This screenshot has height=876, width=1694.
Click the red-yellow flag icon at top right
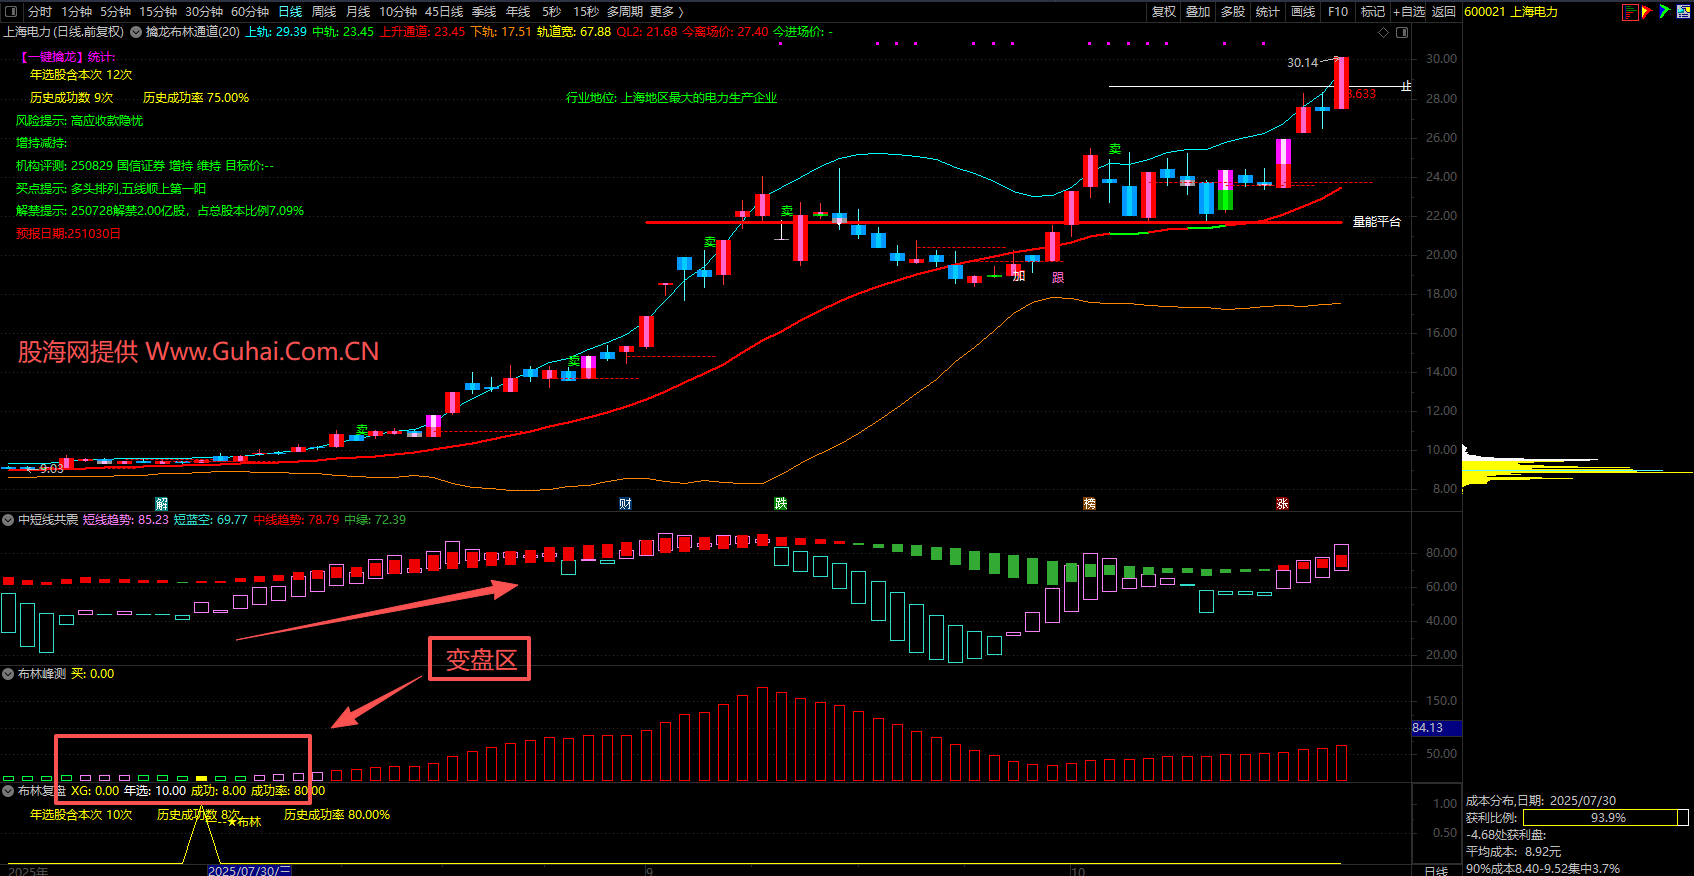tap(1647, 12)
